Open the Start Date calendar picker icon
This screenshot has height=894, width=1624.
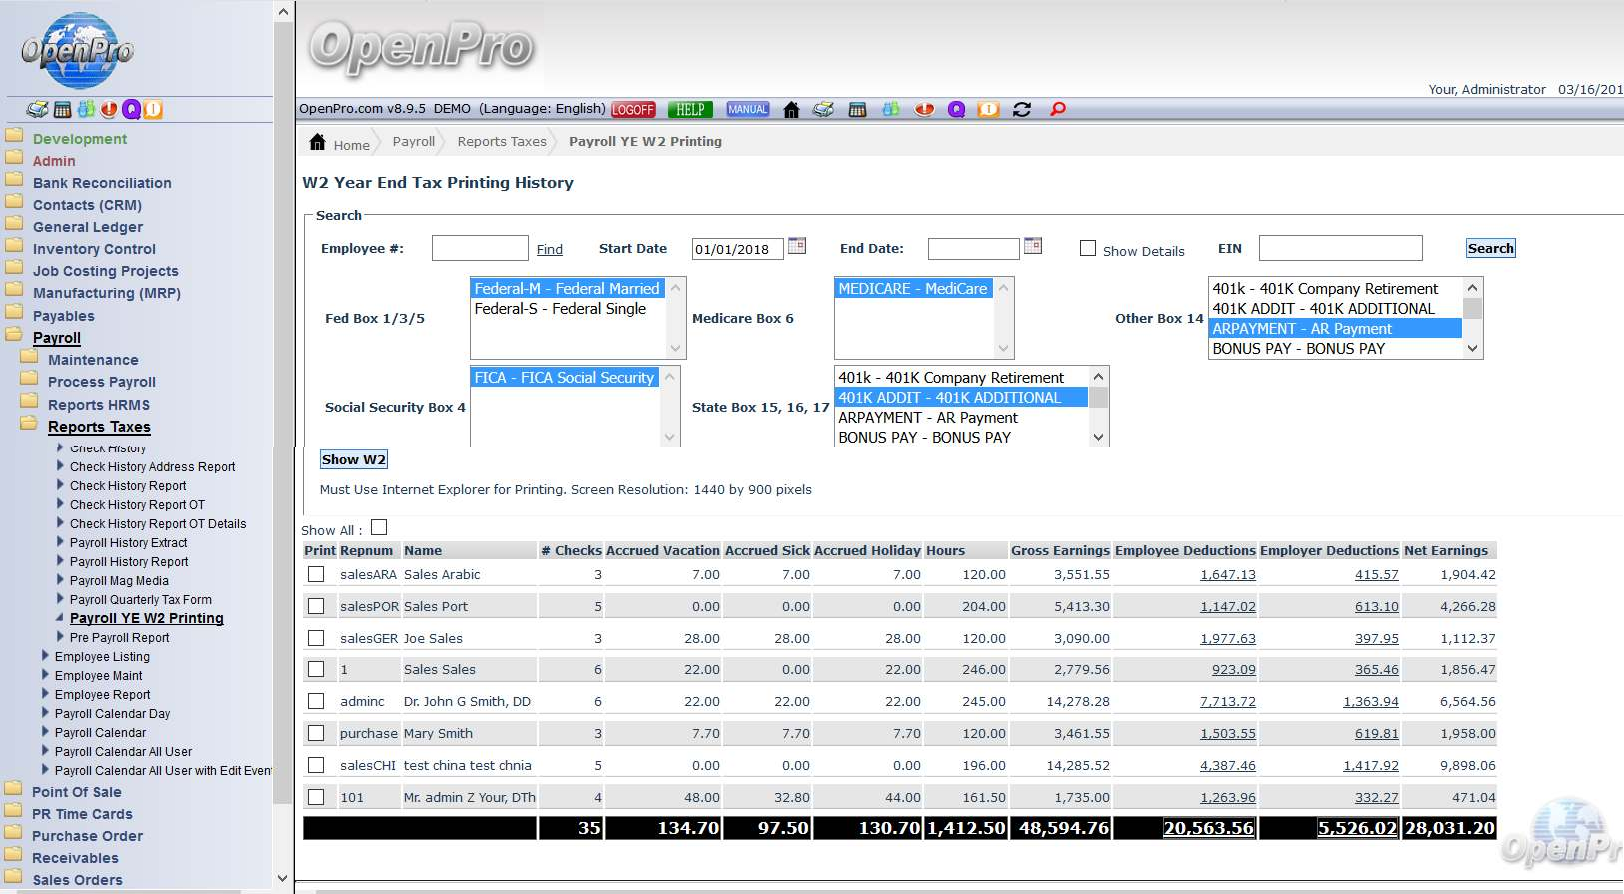coord(797,246)
